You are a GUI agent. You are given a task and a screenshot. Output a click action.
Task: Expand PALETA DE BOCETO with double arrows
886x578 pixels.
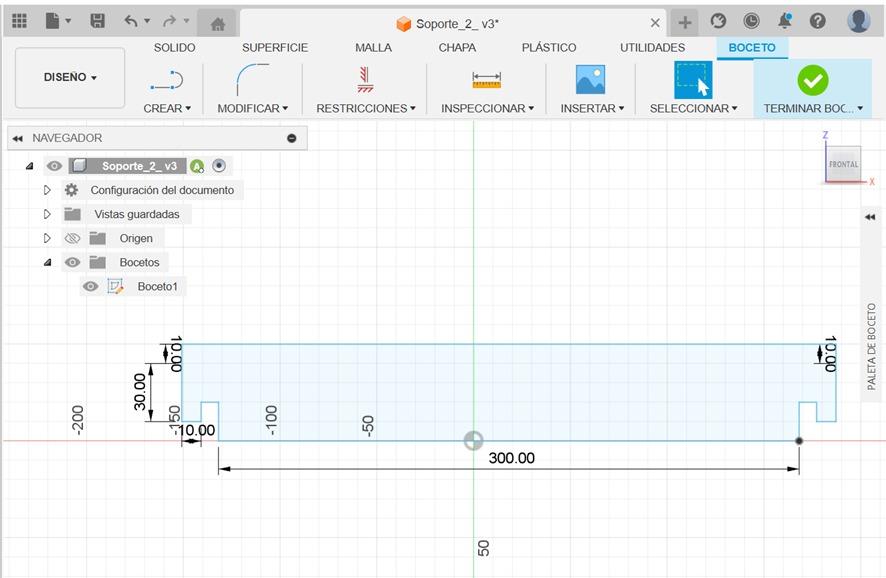870,217
